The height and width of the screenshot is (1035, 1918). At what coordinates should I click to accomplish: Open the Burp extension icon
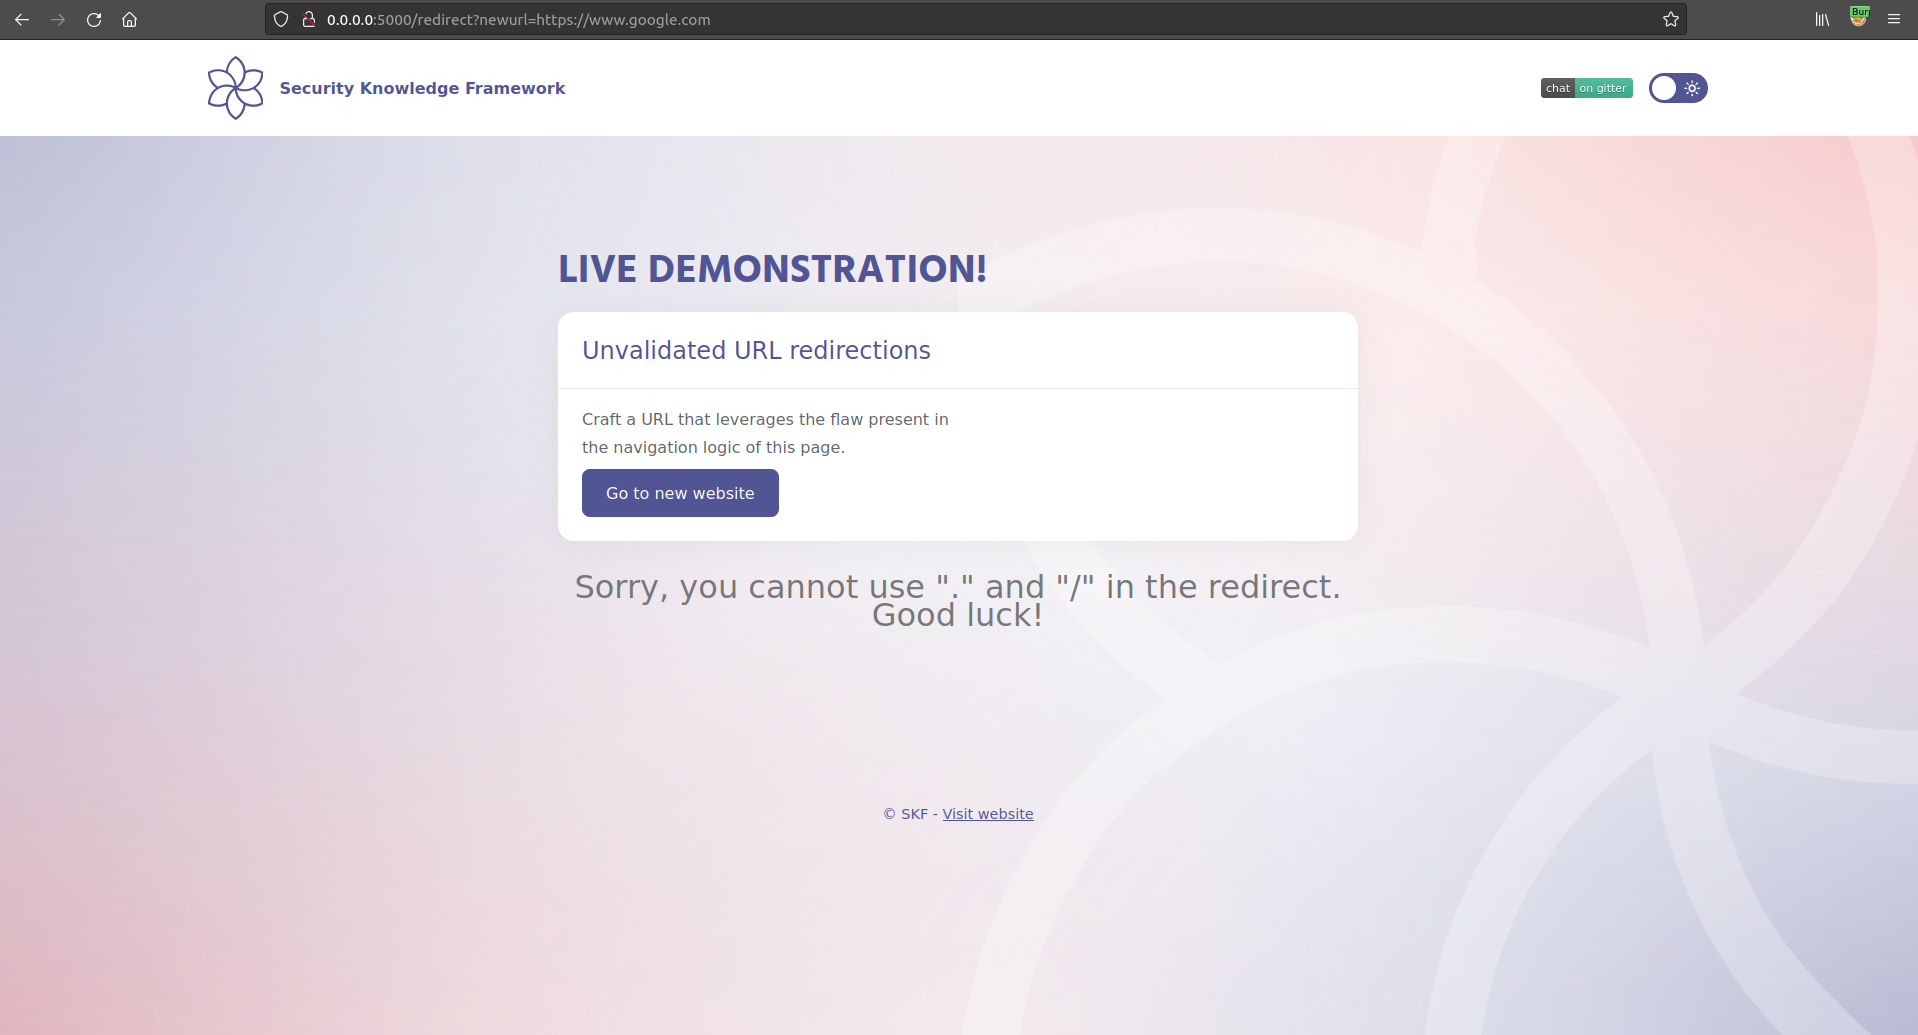(x=1858, y=17)
